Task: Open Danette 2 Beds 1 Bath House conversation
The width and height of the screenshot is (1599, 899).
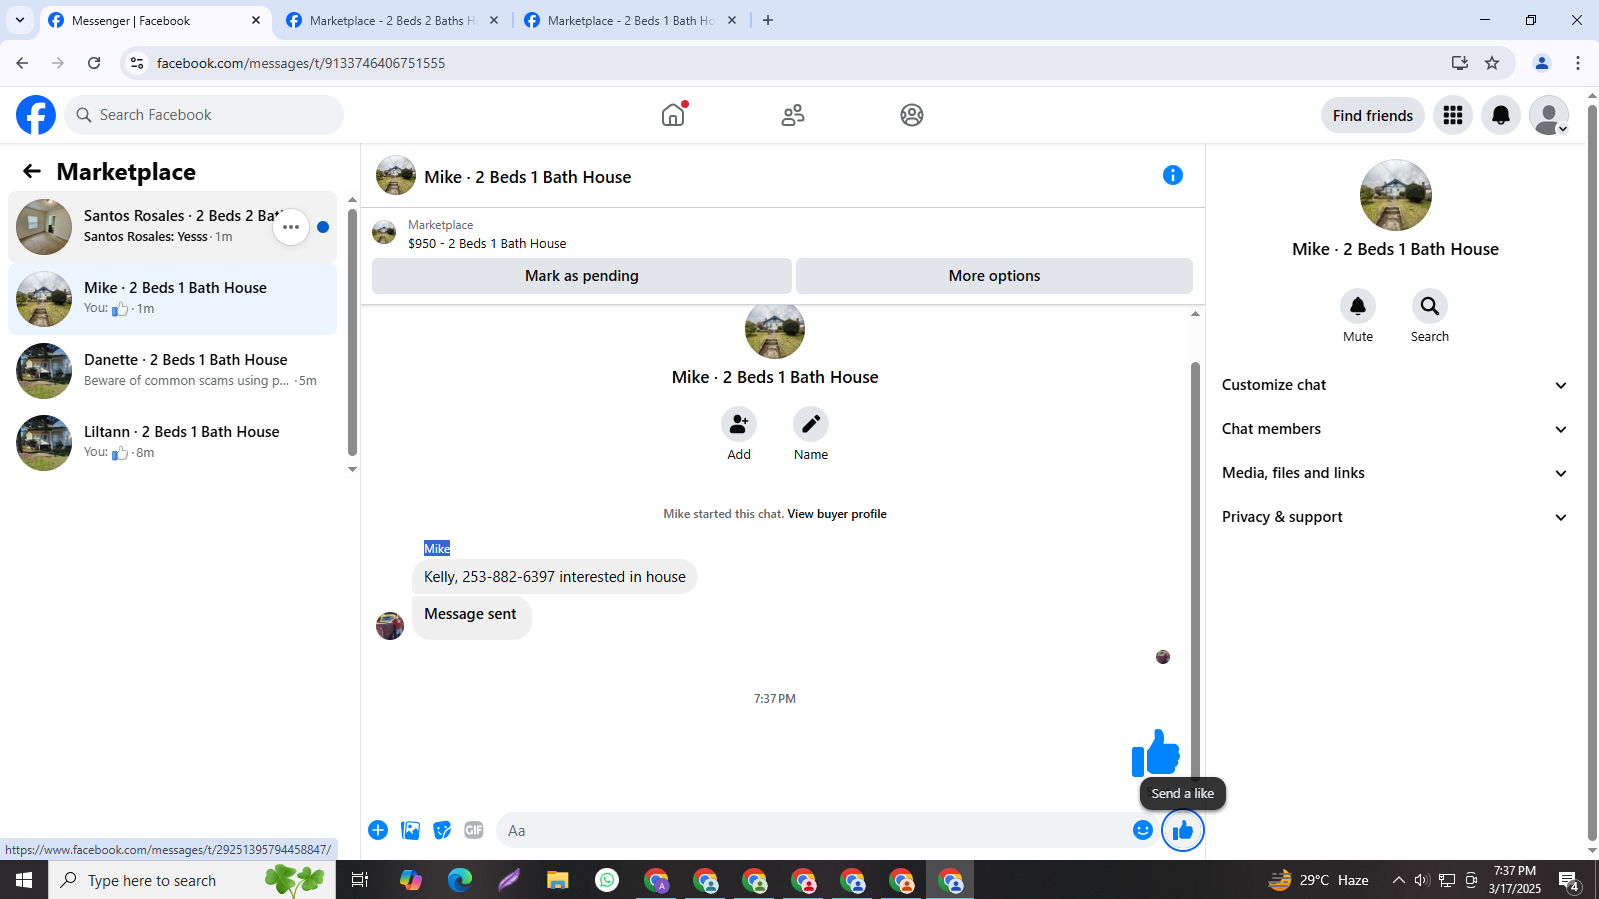Action: [172, 371]
